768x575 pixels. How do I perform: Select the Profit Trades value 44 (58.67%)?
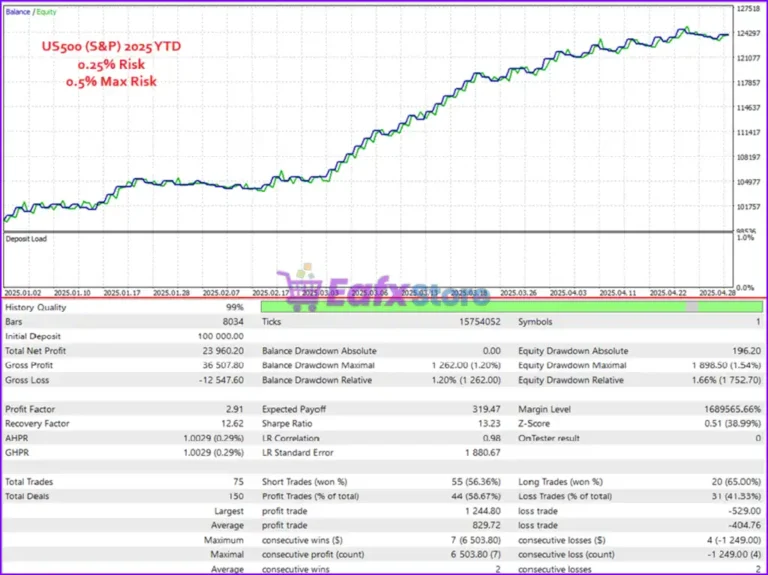[x=476, y=496]
